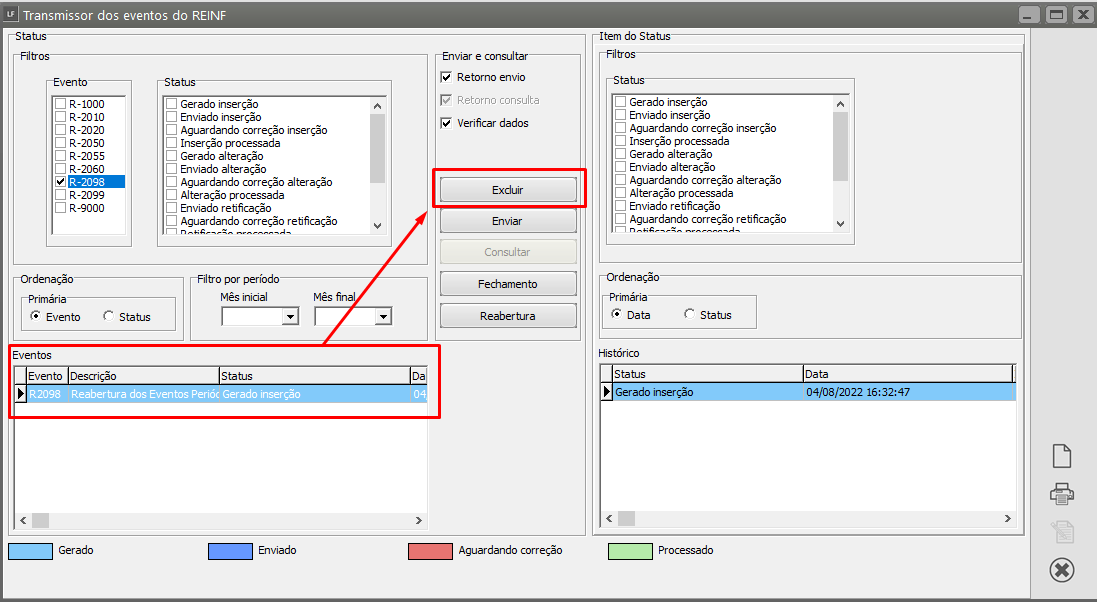Click the grayed-out edit document icon

tap(1062, 531)
